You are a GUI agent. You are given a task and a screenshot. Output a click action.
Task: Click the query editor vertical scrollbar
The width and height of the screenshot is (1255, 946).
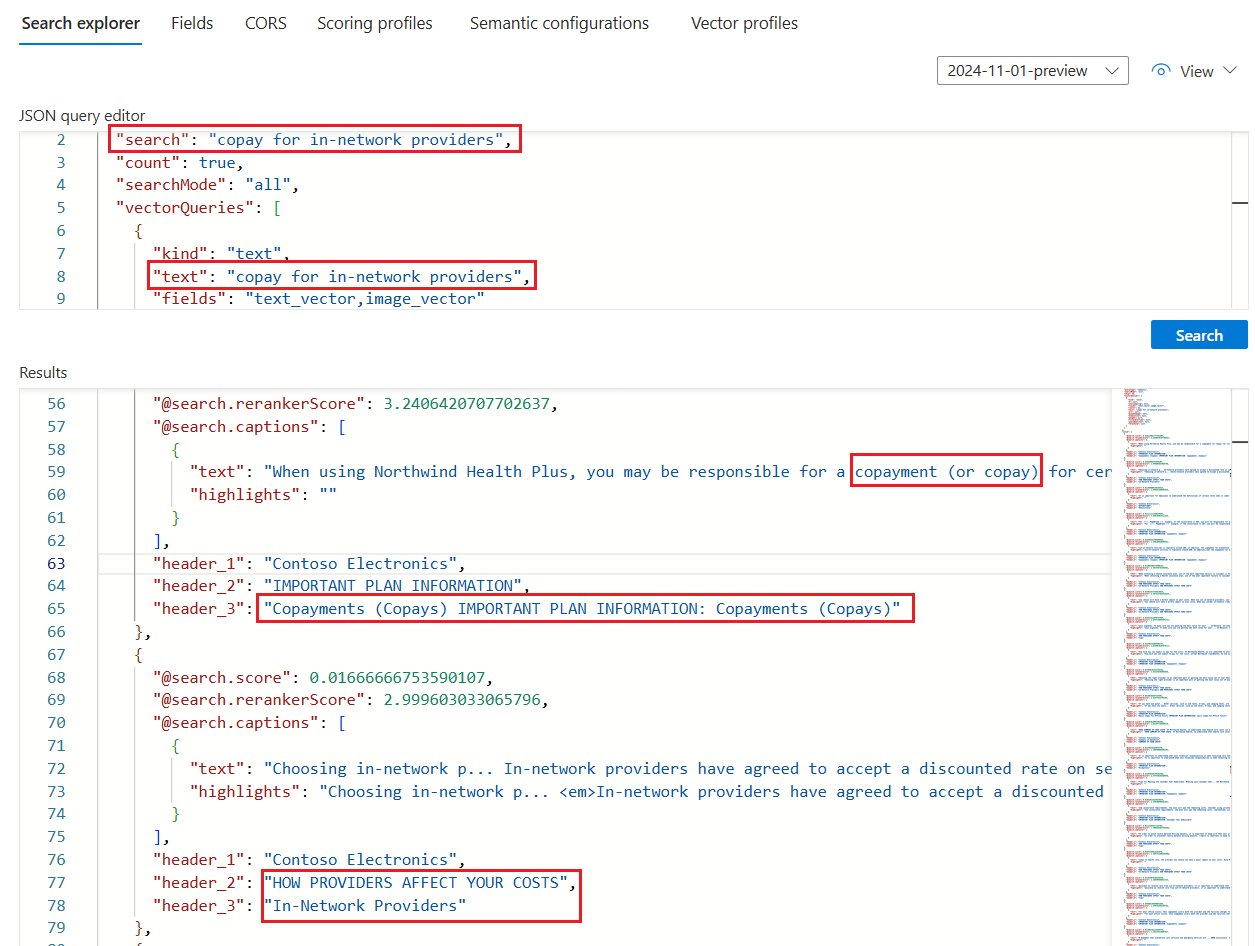(x=1240, y=220)
